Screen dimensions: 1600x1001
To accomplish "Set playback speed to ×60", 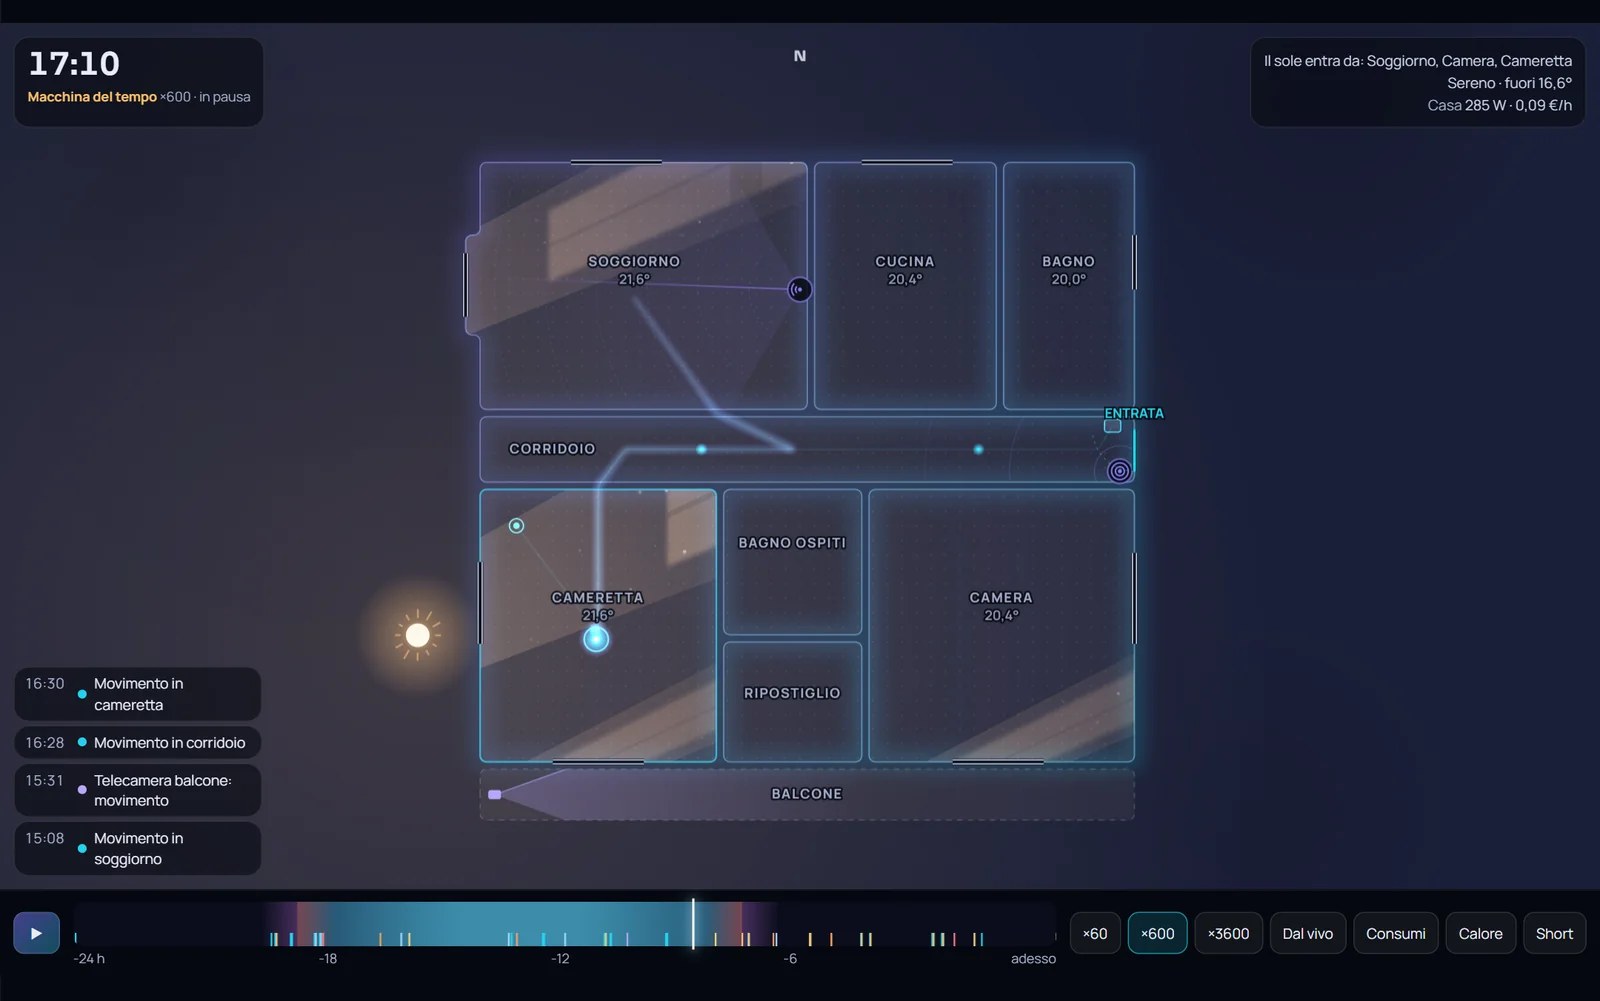I will pos(1095,933).
